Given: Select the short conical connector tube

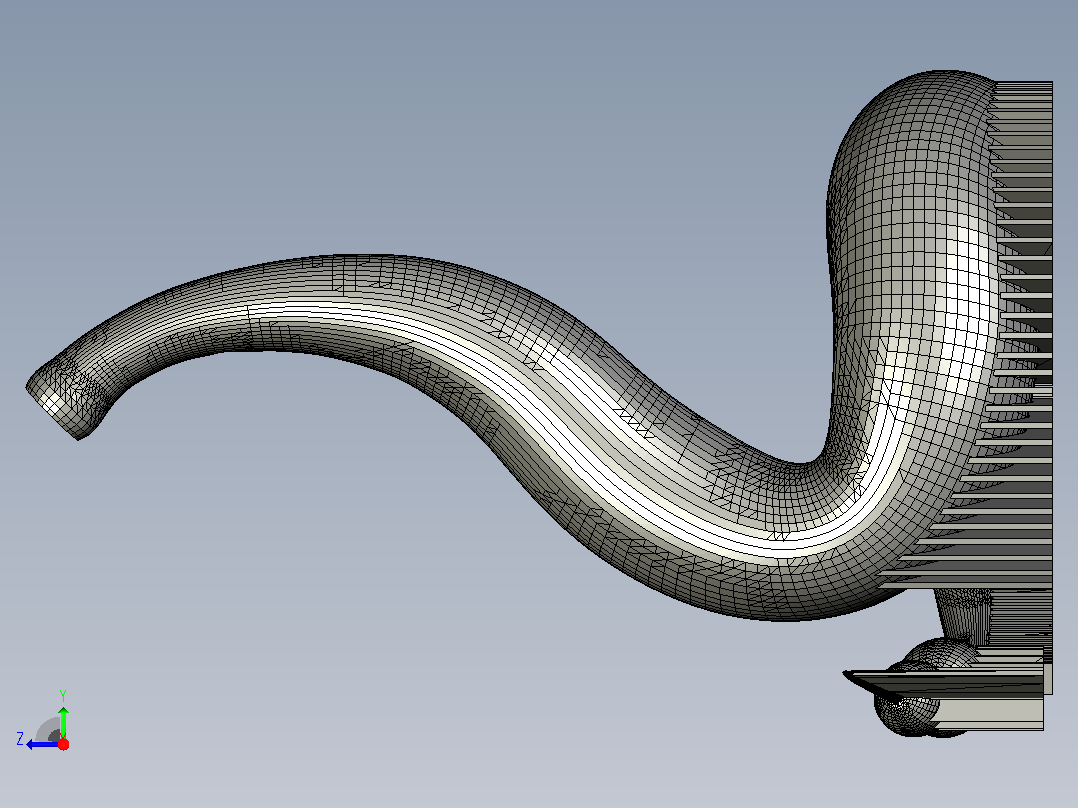Looking at the screenshot, I should pos(962,613).
